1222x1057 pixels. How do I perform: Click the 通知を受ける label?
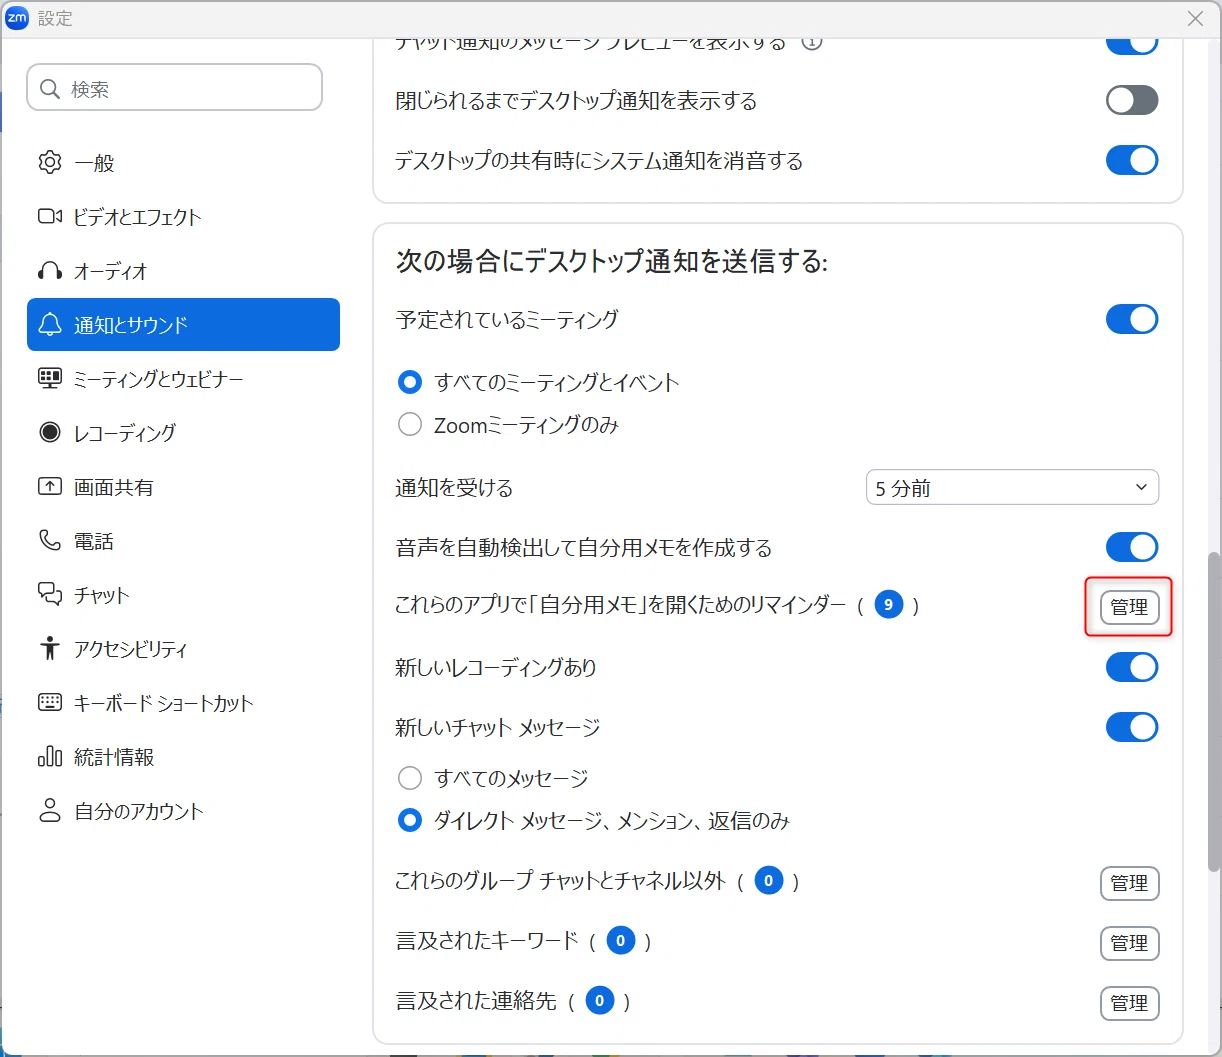(x=455, y=488)
